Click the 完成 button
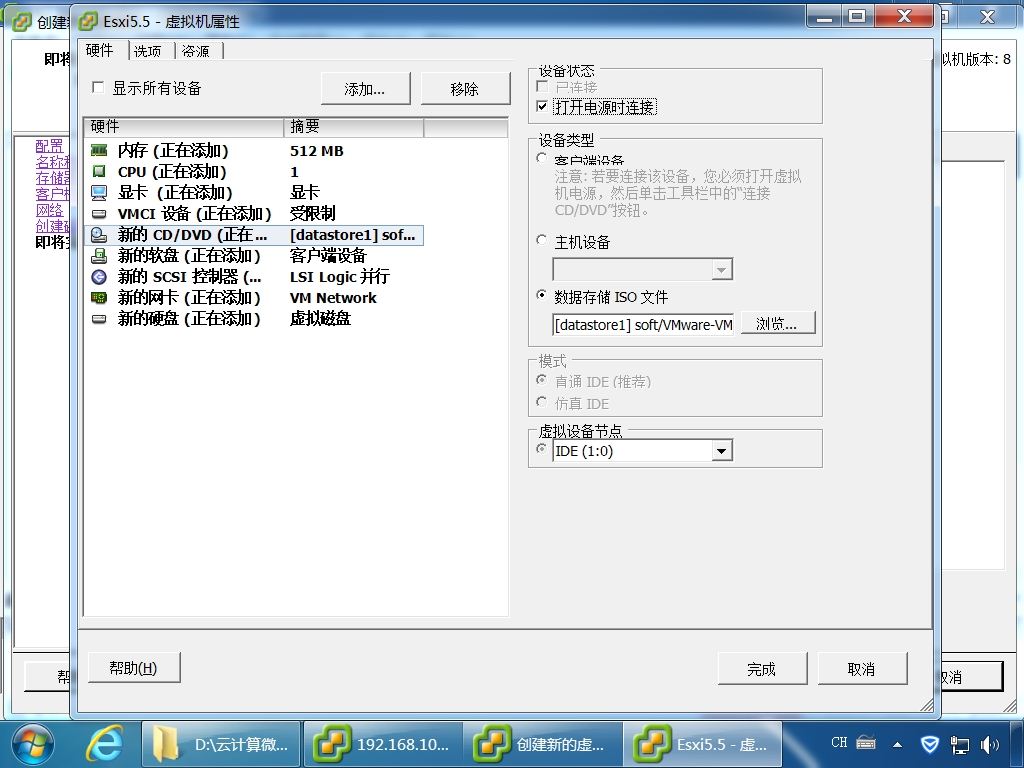Viewport: 1024px width, 768px height. (762, 669)
